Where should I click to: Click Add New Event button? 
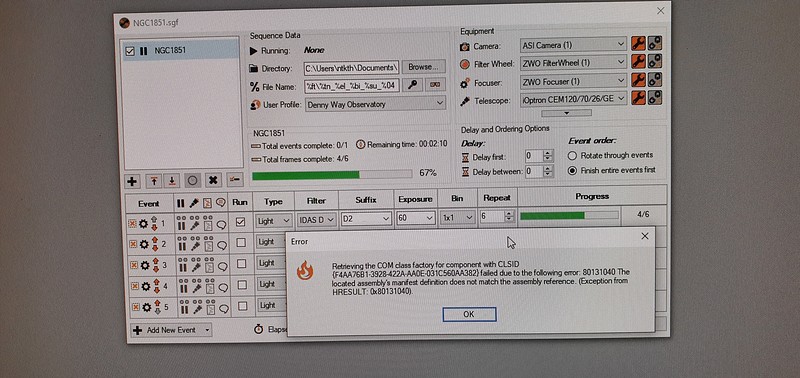click(171, 330)
